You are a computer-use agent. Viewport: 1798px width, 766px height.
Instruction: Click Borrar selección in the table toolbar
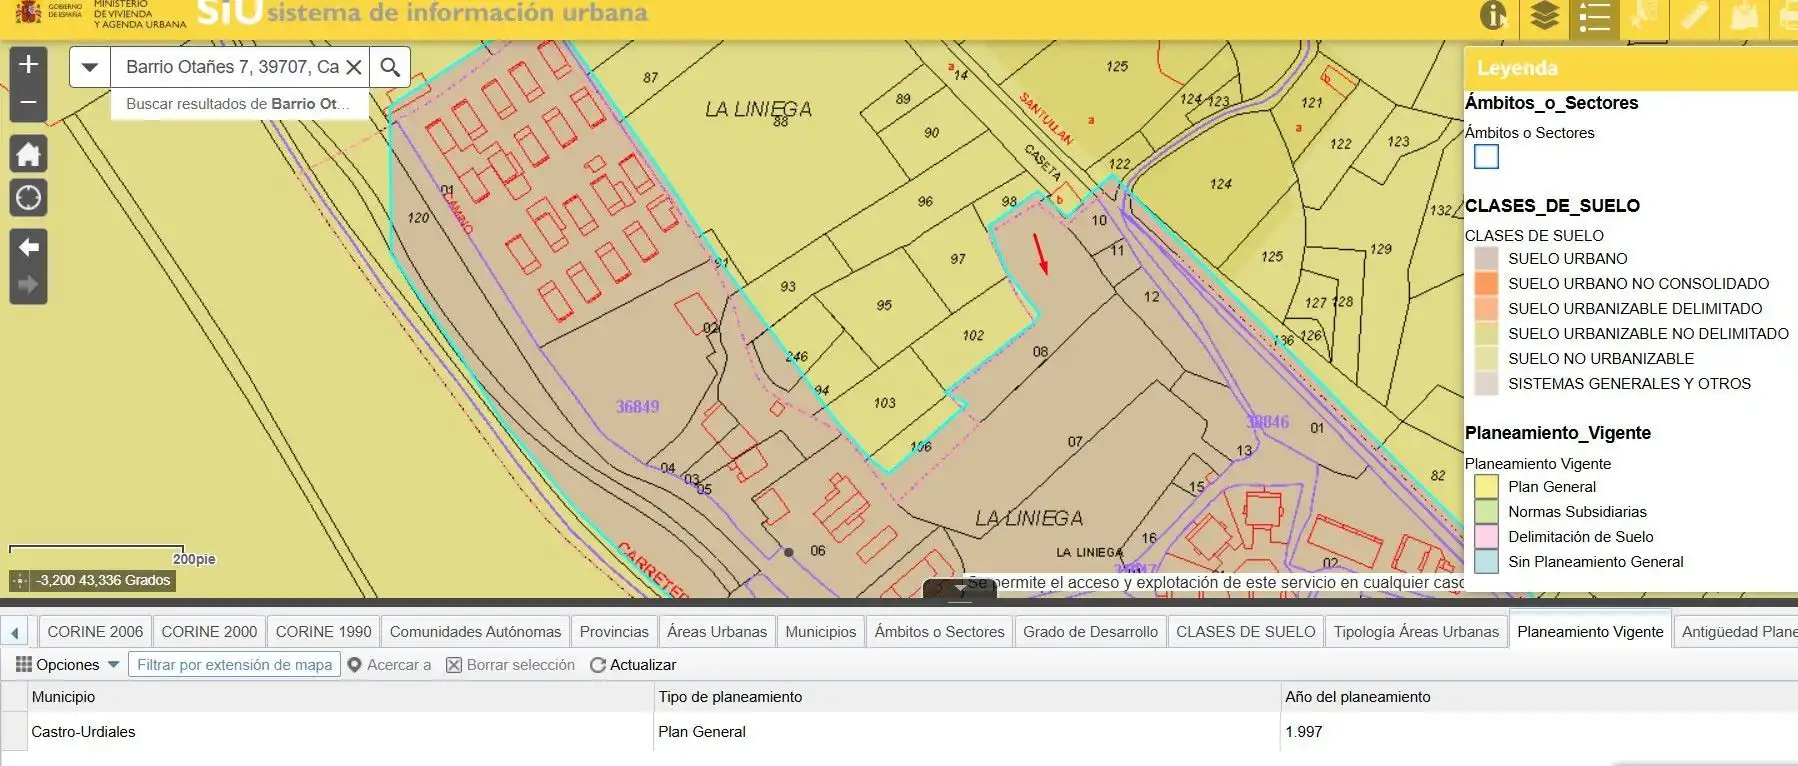(510, 665)
